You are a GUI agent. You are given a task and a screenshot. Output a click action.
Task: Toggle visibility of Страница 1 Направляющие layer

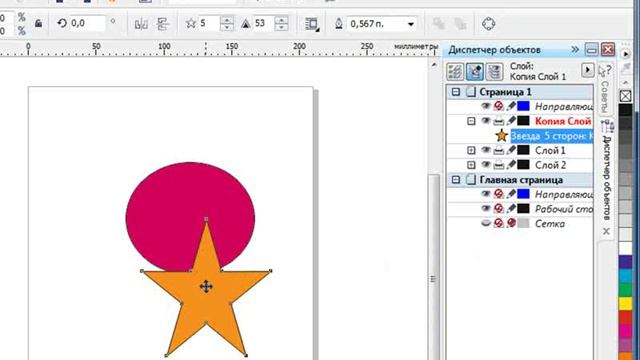point(485,106)
